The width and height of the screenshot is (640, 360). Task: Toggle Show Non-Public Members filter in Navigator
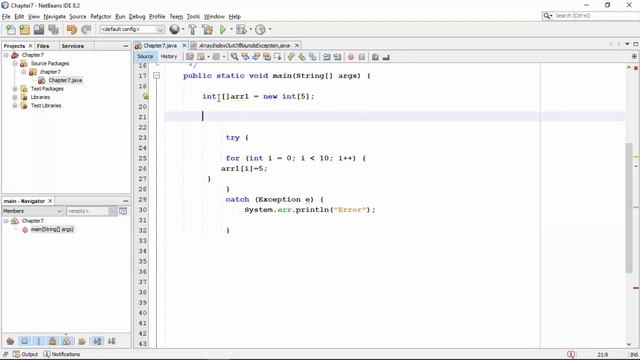click(53, 341)
